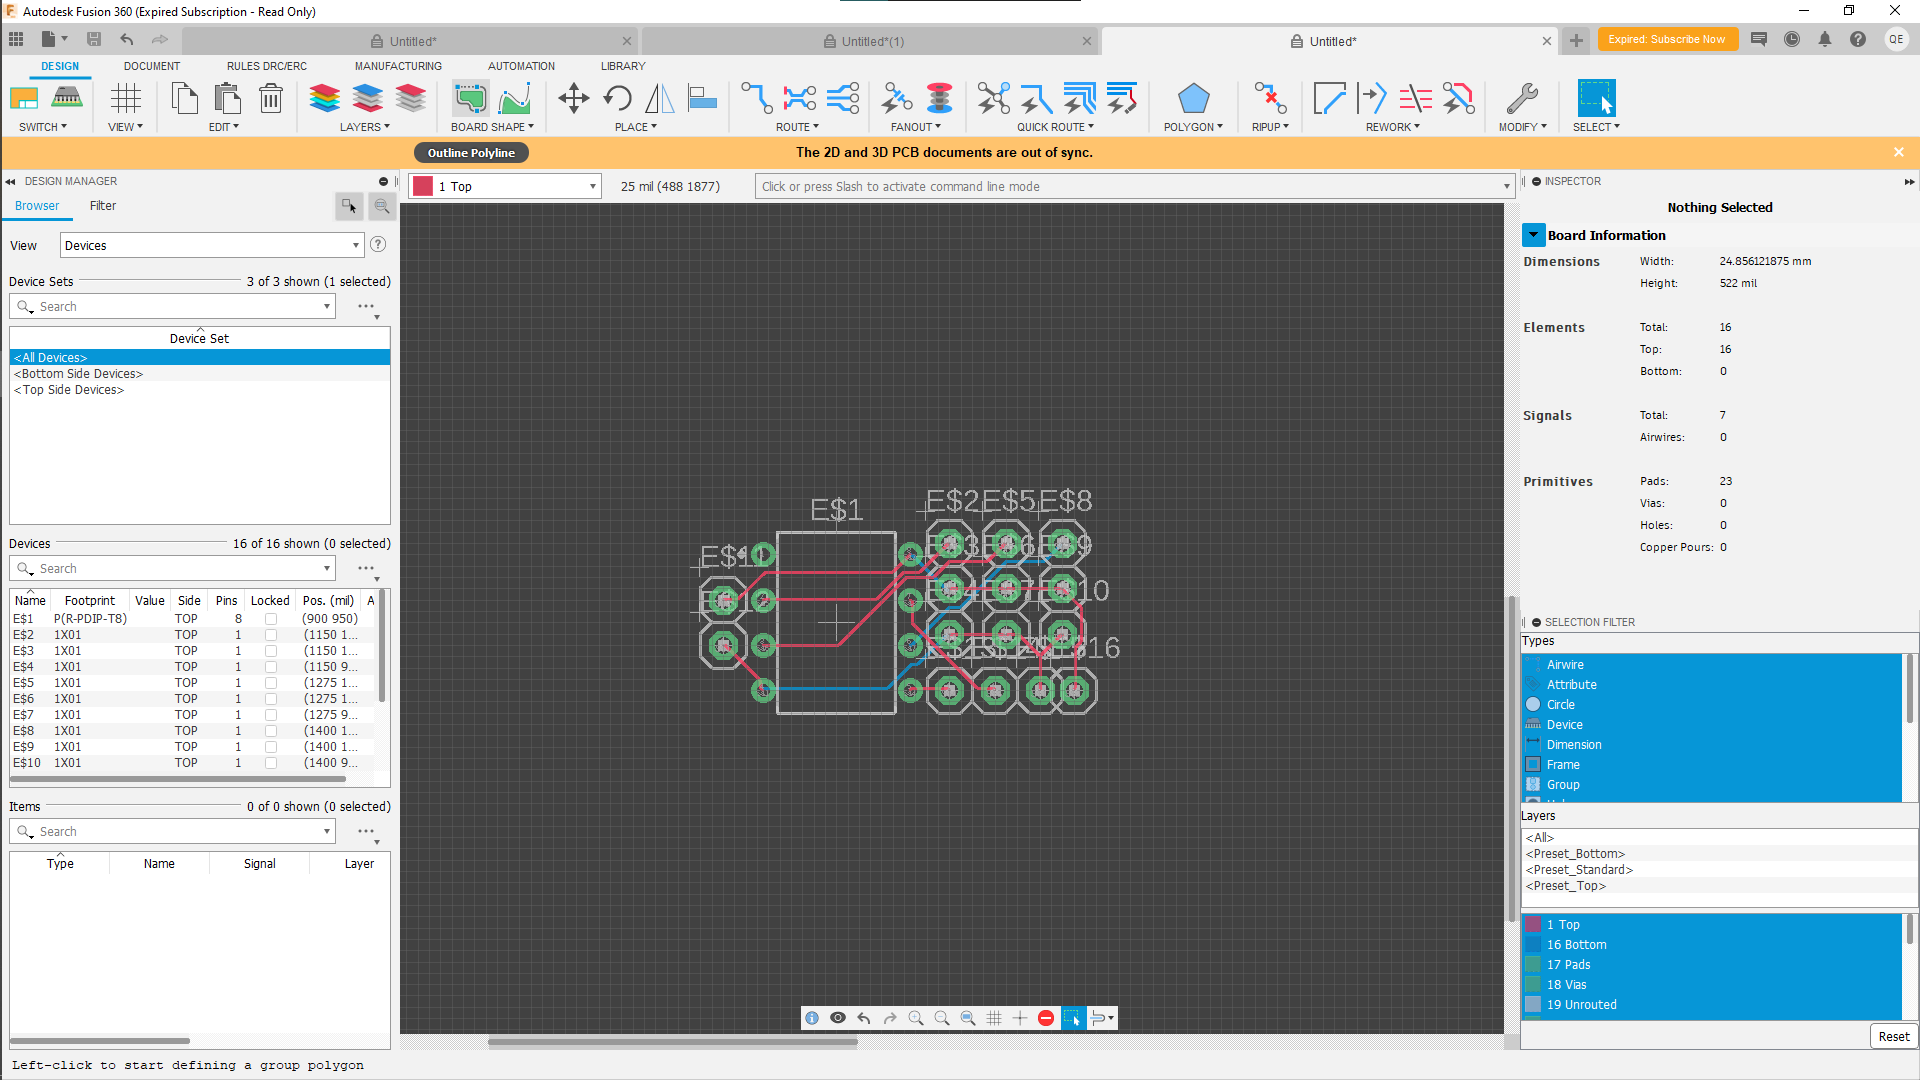
Task: Expand the Top Side Devices set
Action: 67,389
